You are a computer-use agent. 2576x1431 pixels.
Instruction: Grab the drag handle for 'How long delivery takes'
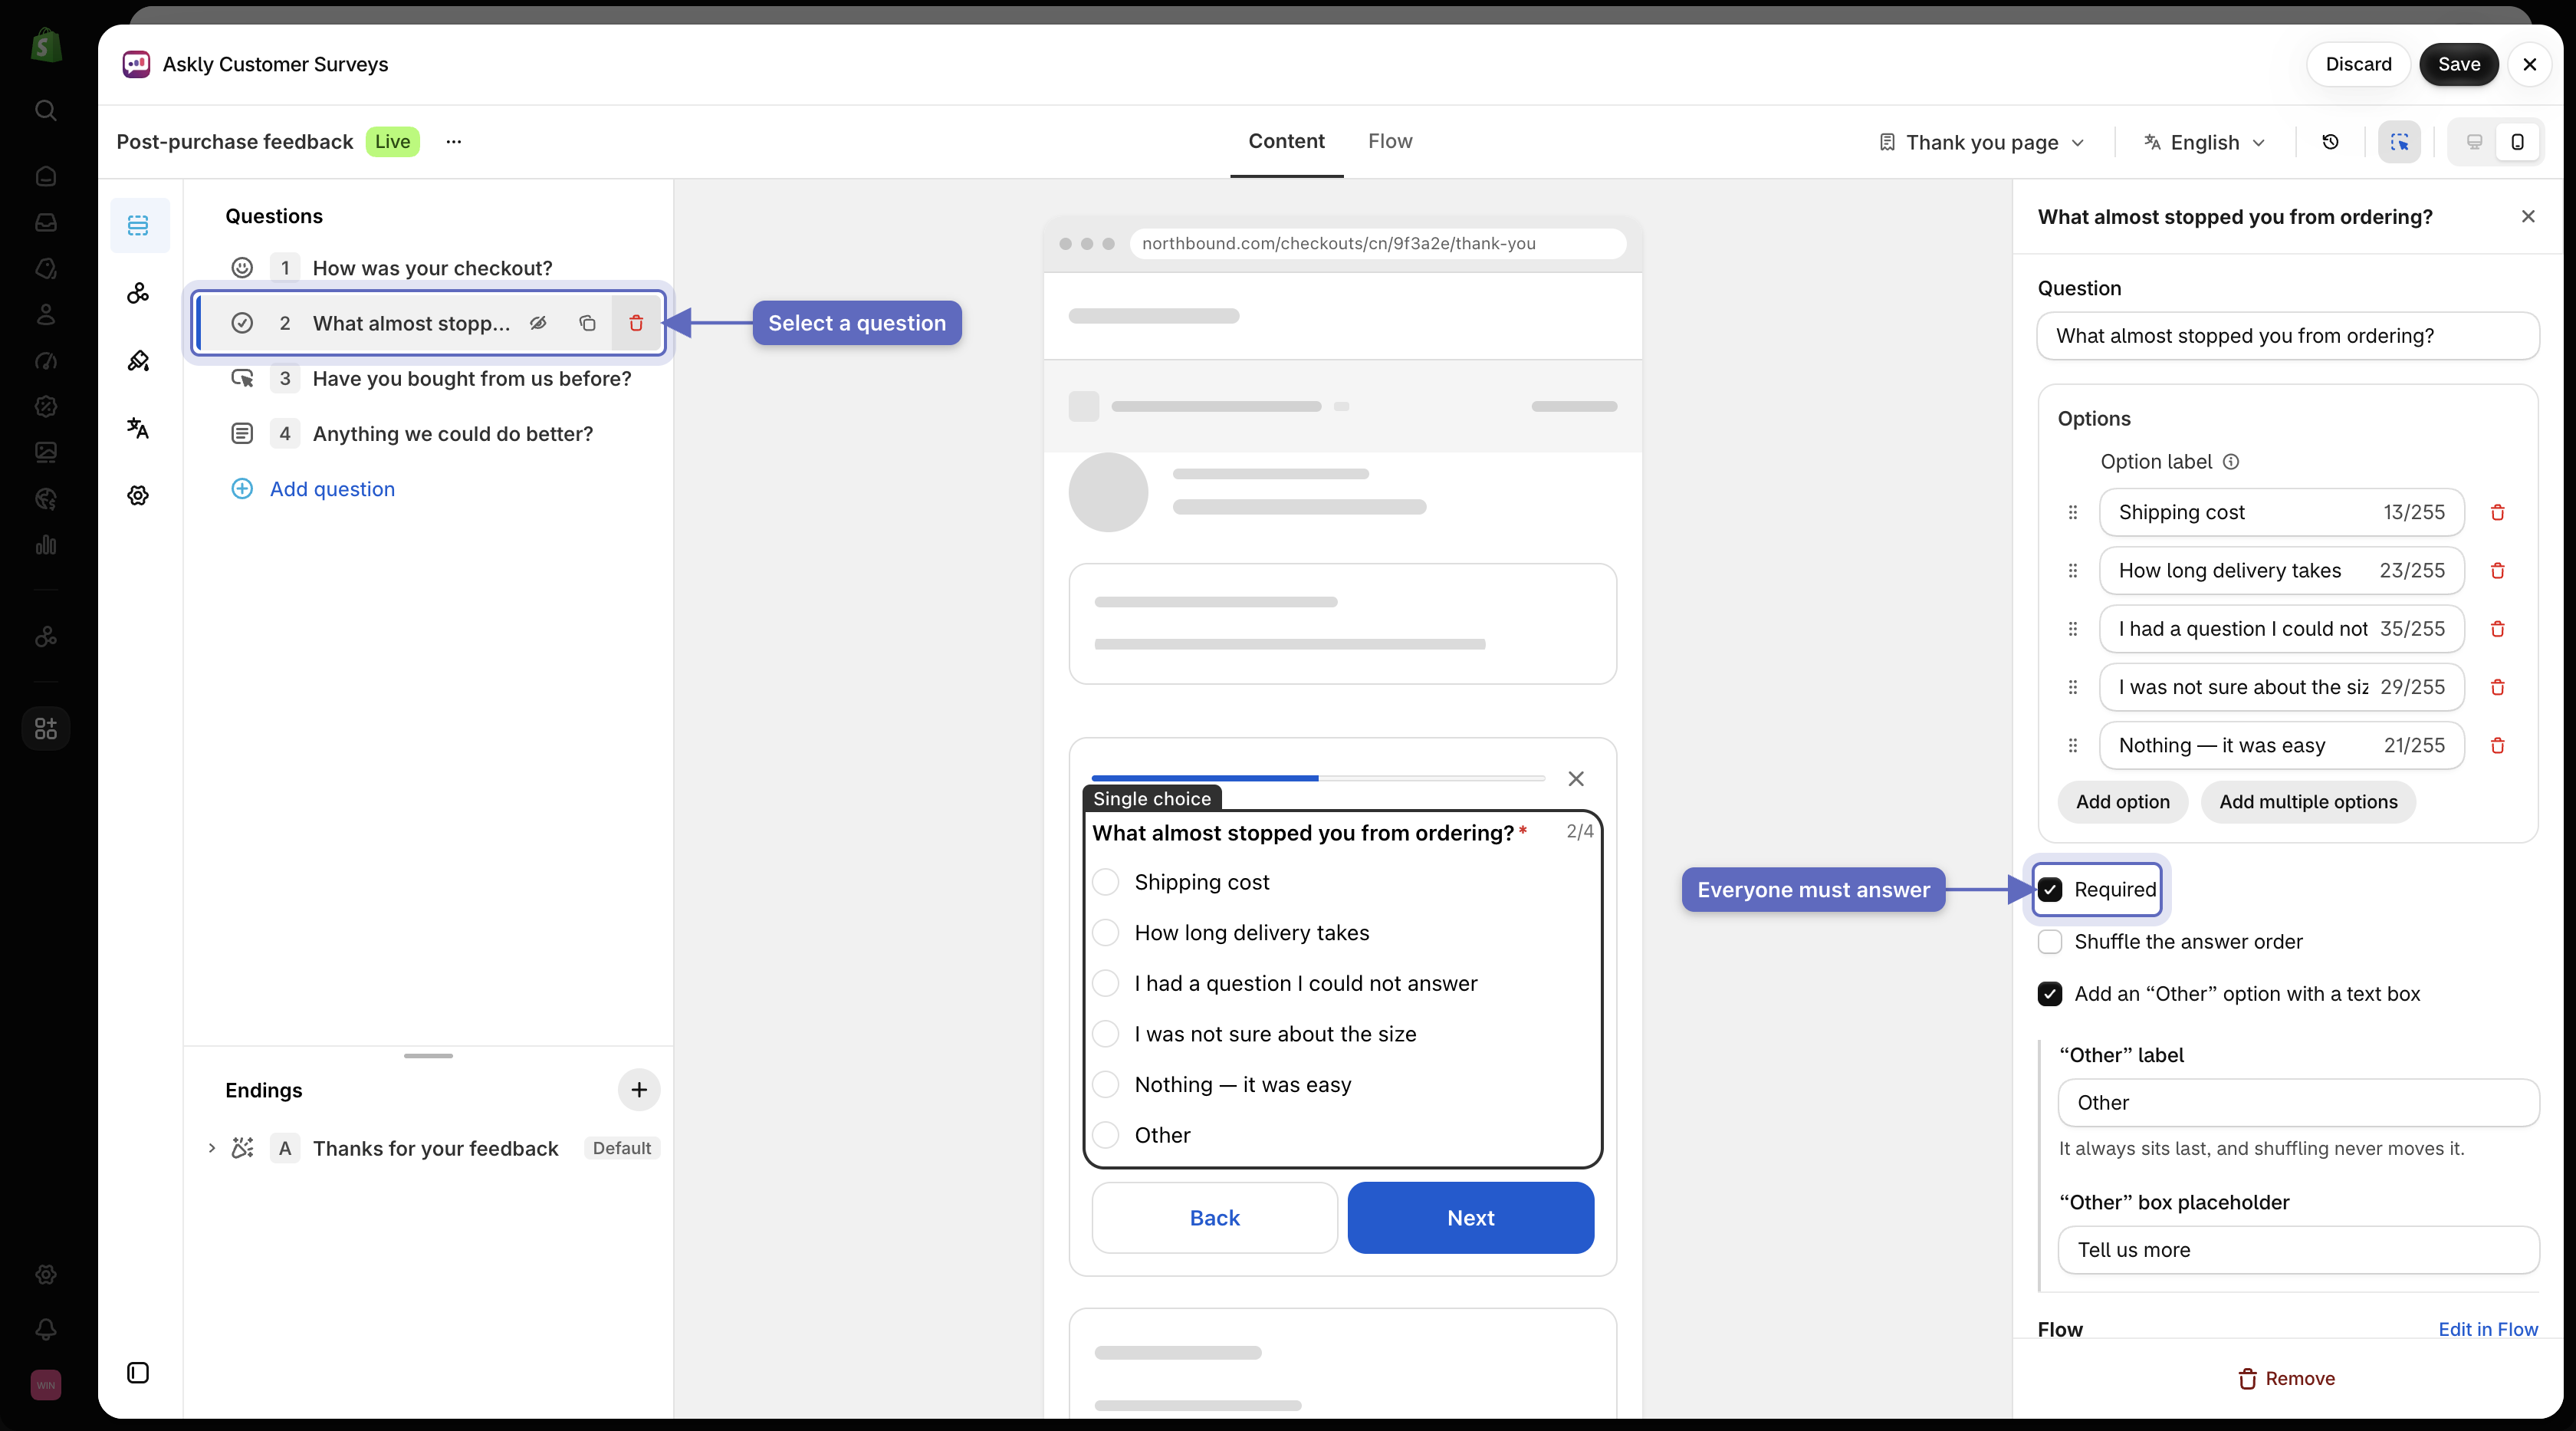coord(2072,570)
